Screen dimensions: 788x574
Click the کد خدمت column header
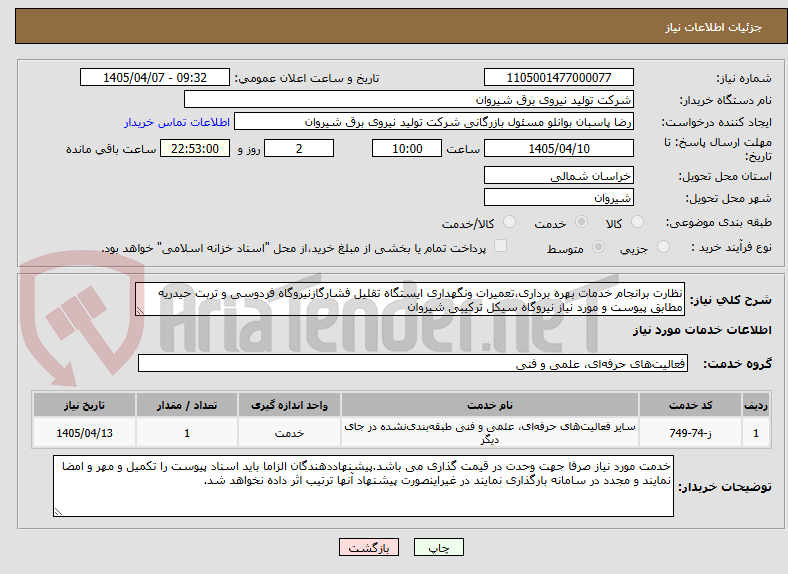691,405
